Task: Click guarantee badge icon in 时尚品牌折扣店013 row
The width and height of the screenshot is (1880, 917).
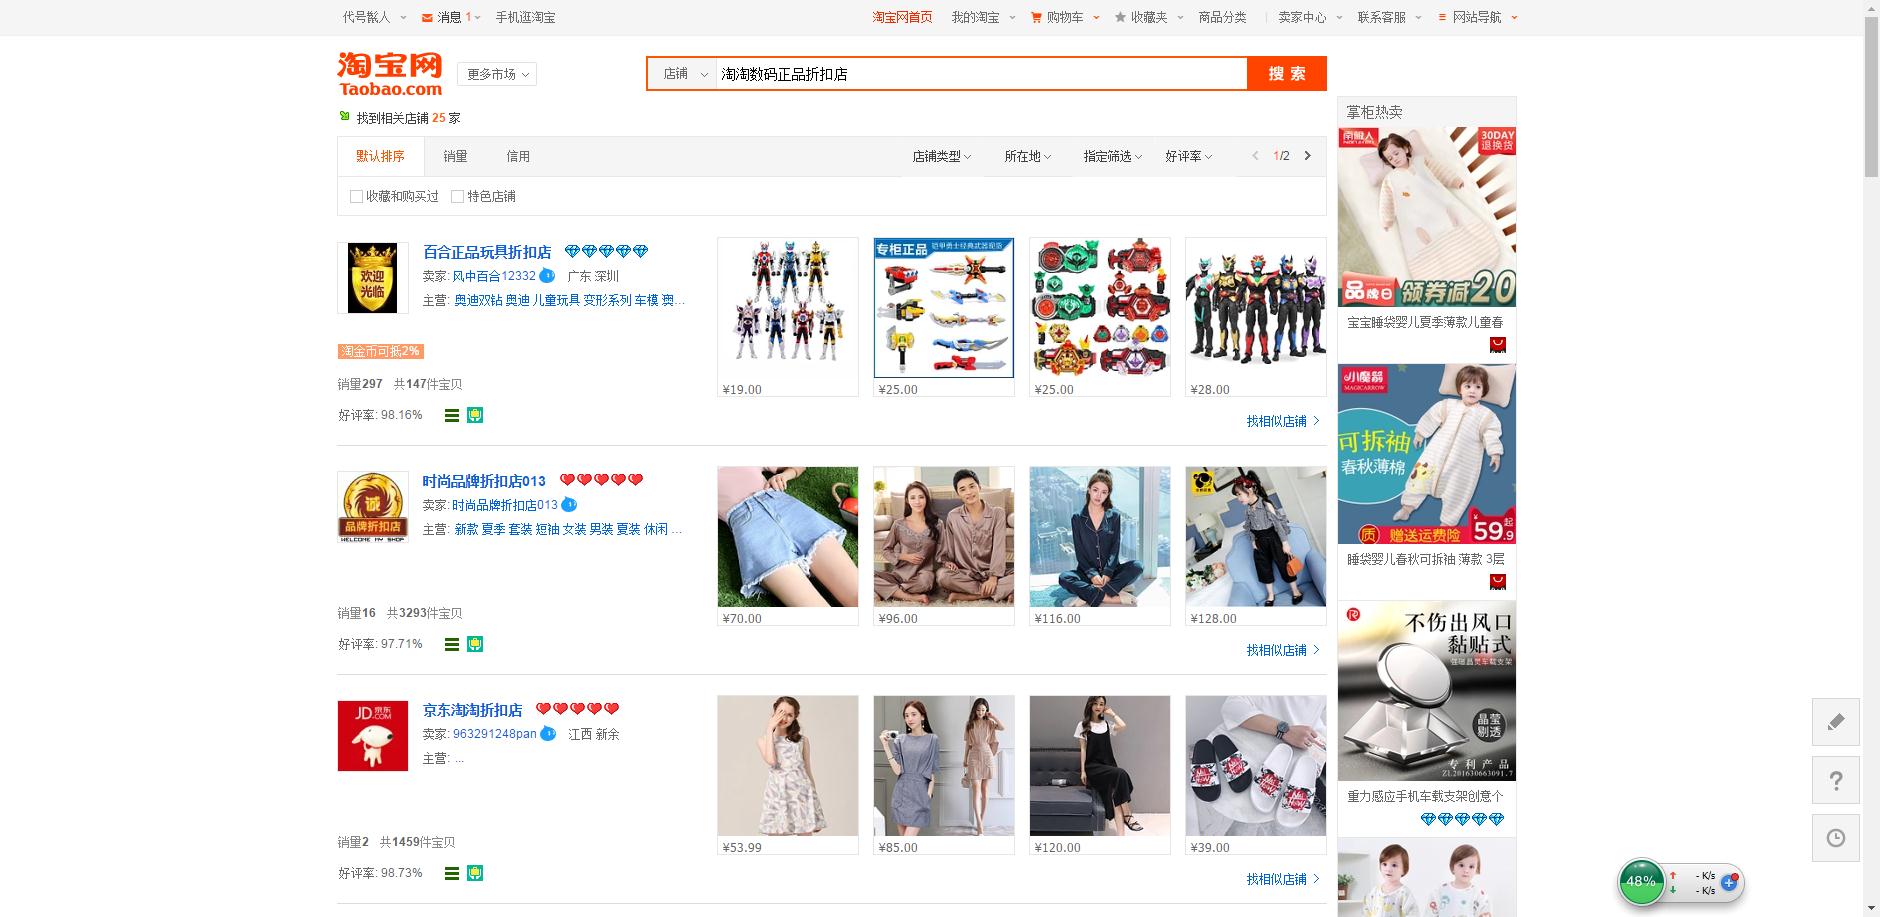Action: click(x=475, y=644)
